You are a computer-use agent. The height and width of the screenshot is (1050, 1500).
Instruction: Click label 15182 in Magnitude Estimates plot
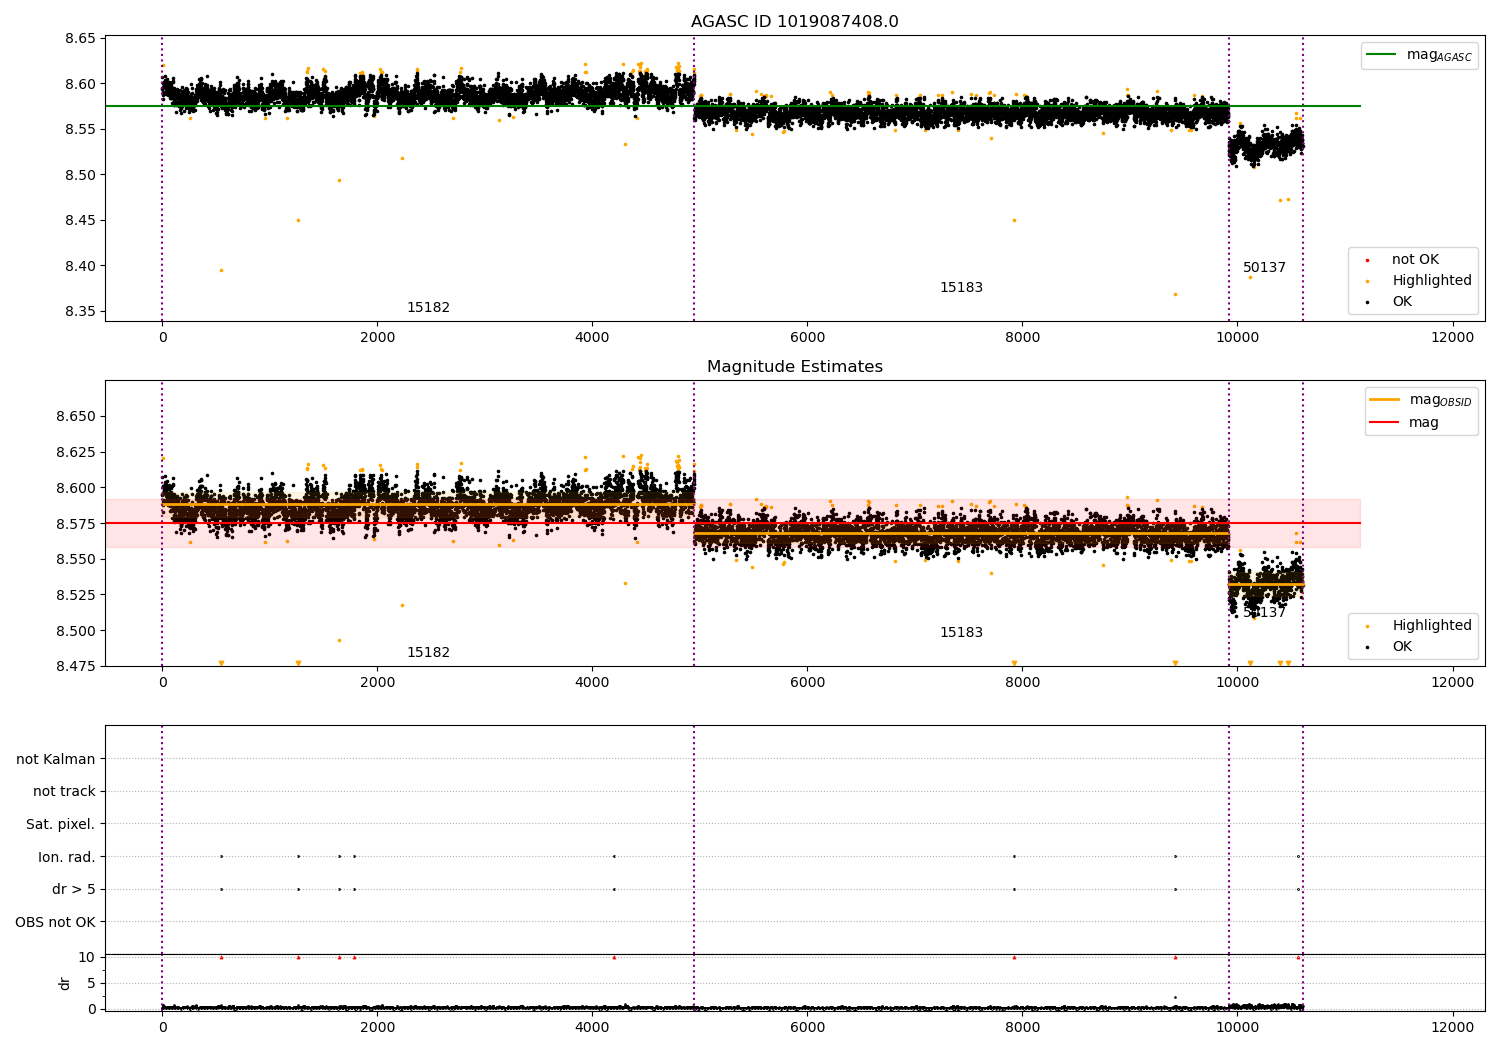coord(428,653)
